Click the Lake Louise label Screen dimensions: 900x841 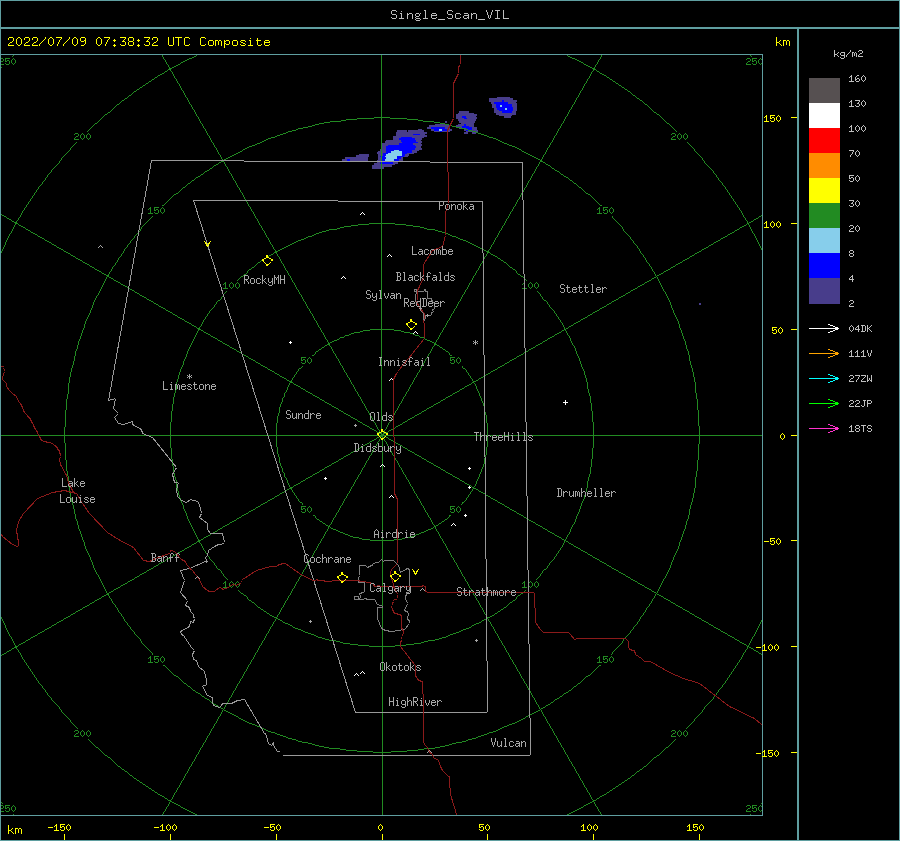click(77, 491)
